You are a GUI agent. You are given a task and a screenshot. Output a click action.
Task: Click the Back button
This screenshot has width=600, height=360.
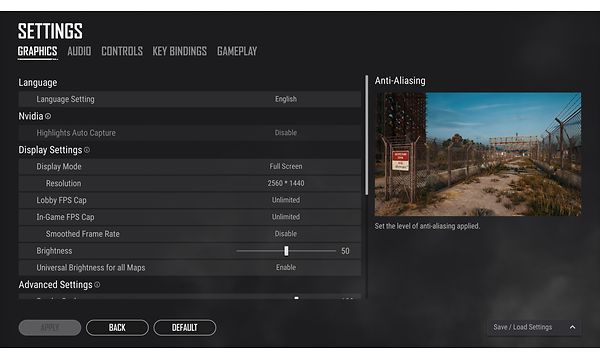coord(117,327)
